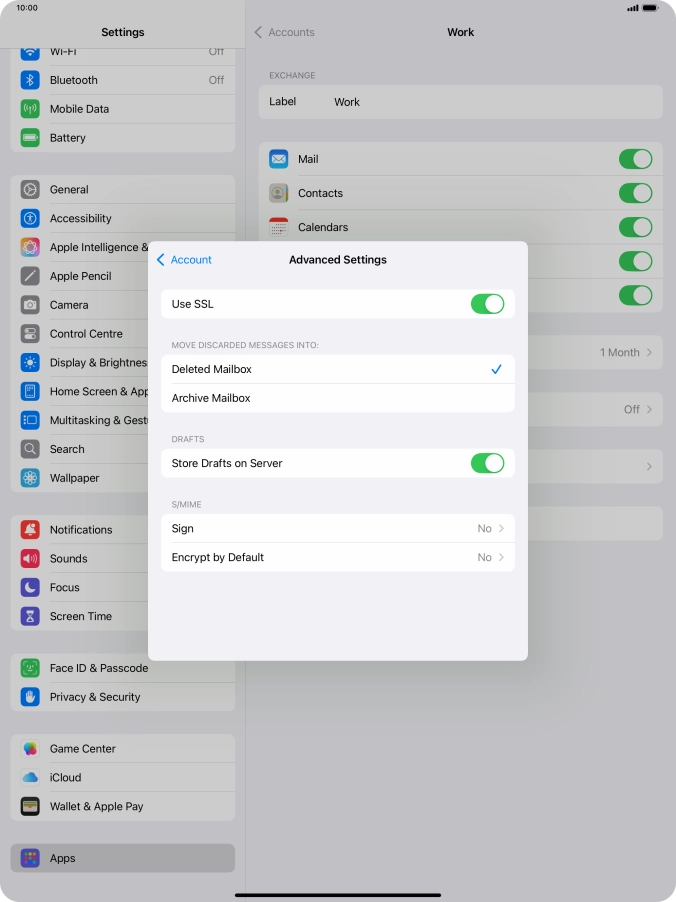
Task: Return to Accounts list
Action: click(x=284, y=32)
